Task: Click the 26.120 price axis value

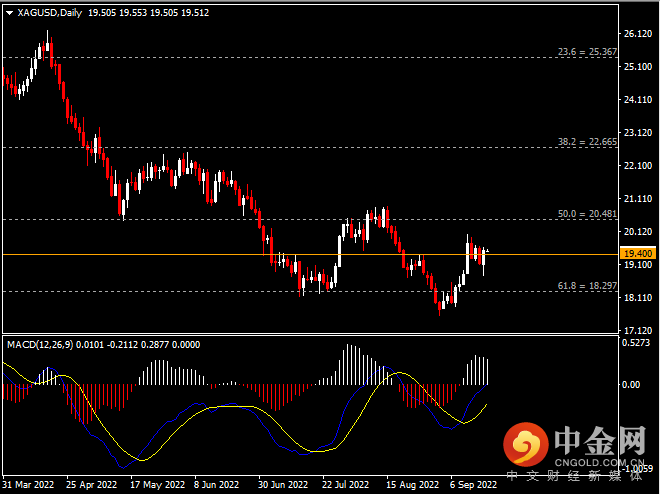Action: [638, 34]
